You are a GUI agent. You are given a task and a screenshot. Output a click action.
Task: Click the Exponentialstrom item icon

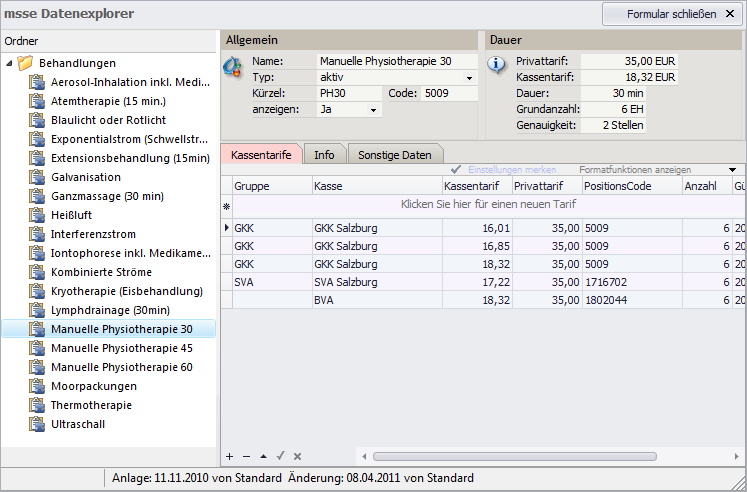tap(37, 139)
